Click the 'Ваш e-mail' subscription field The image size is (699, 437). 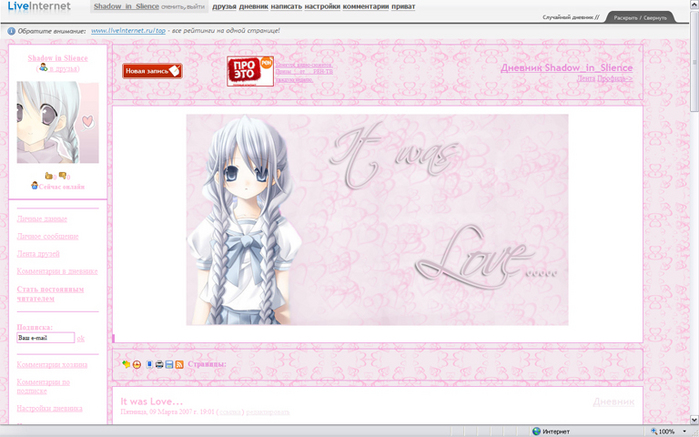pos(45,338)
